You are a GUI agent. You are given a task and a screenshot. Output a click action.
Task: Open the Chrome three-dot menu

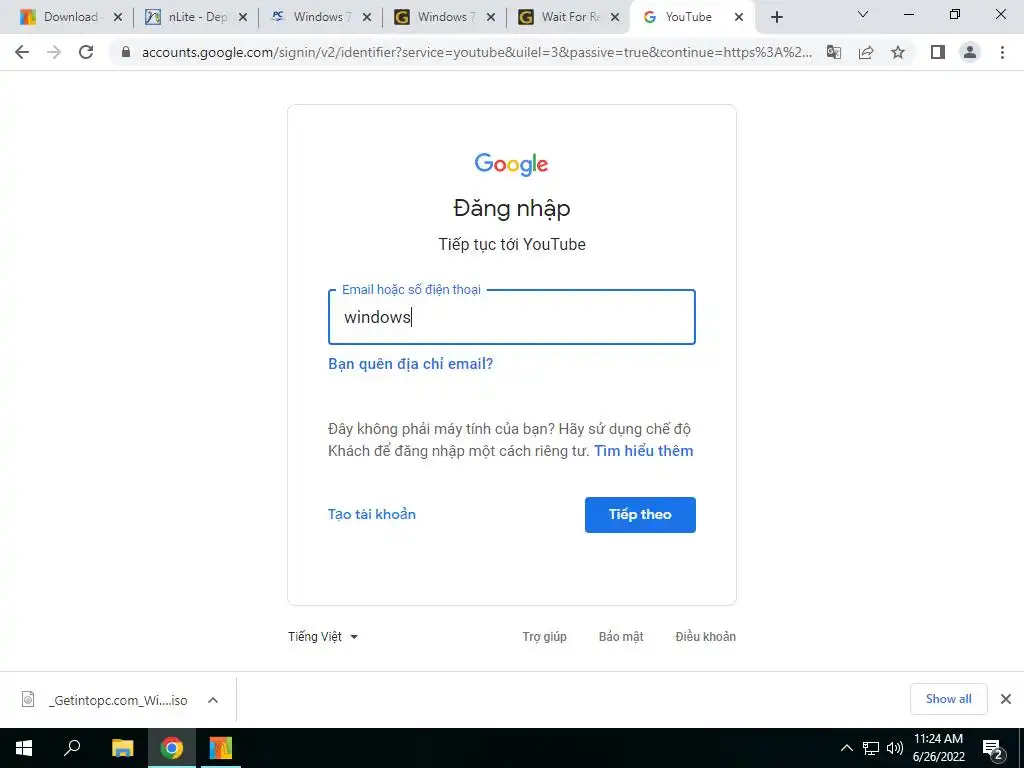click(x=1002, y=52)
